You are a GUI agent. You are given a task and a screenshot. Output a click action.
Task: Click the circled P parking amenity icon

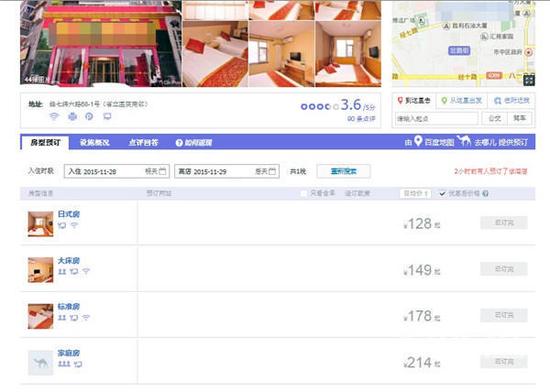89,116
